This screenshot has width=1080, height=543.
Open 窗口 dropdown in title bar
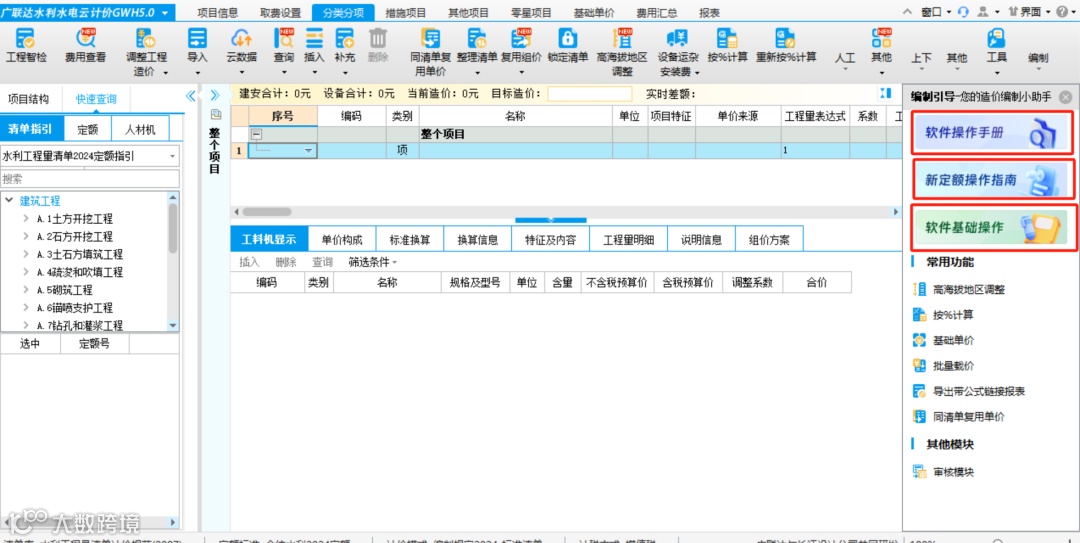point(936,12)
